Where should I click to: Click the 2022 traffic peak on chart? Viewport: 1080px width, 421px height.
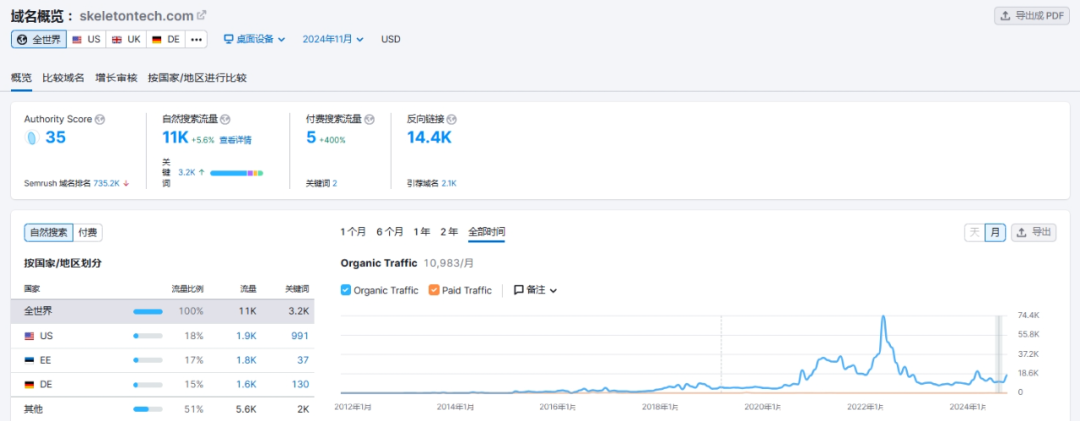tap(883, 317)
